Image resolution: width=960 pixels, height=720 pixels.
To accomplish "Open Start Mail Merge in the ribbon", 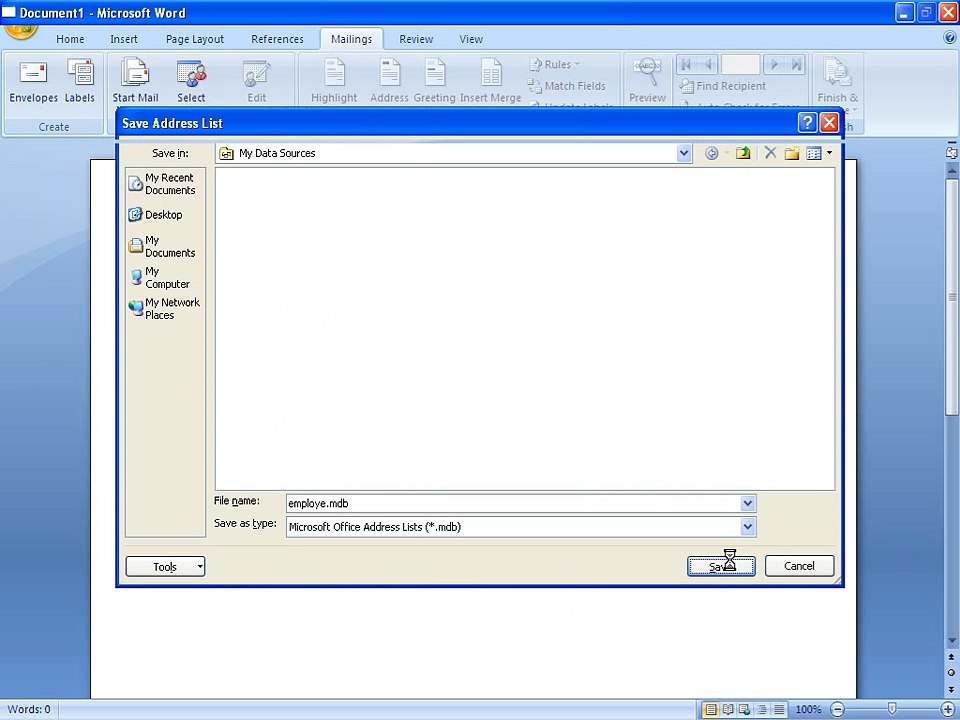I will pos(135,81).
